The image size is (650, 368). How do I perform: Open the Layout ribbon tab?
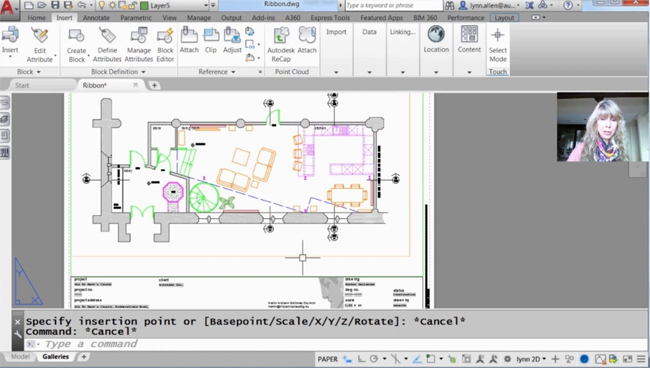click(x=504, y=18)
